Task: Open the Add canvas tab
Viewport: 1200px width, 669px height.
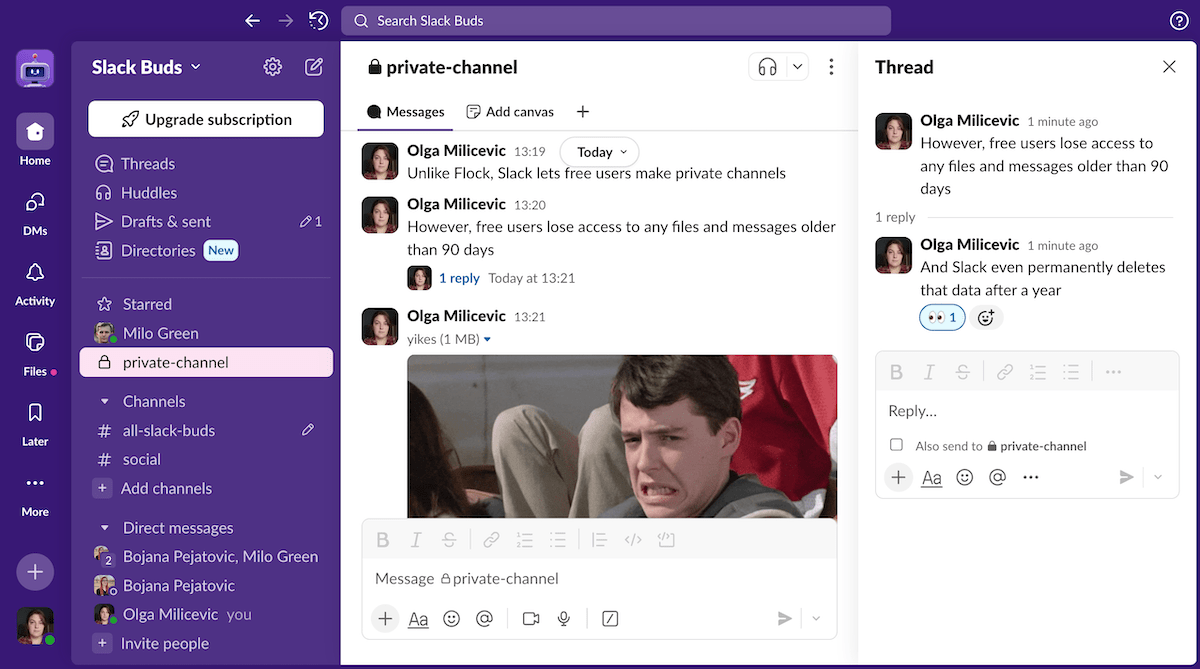Action: point(510,112)
